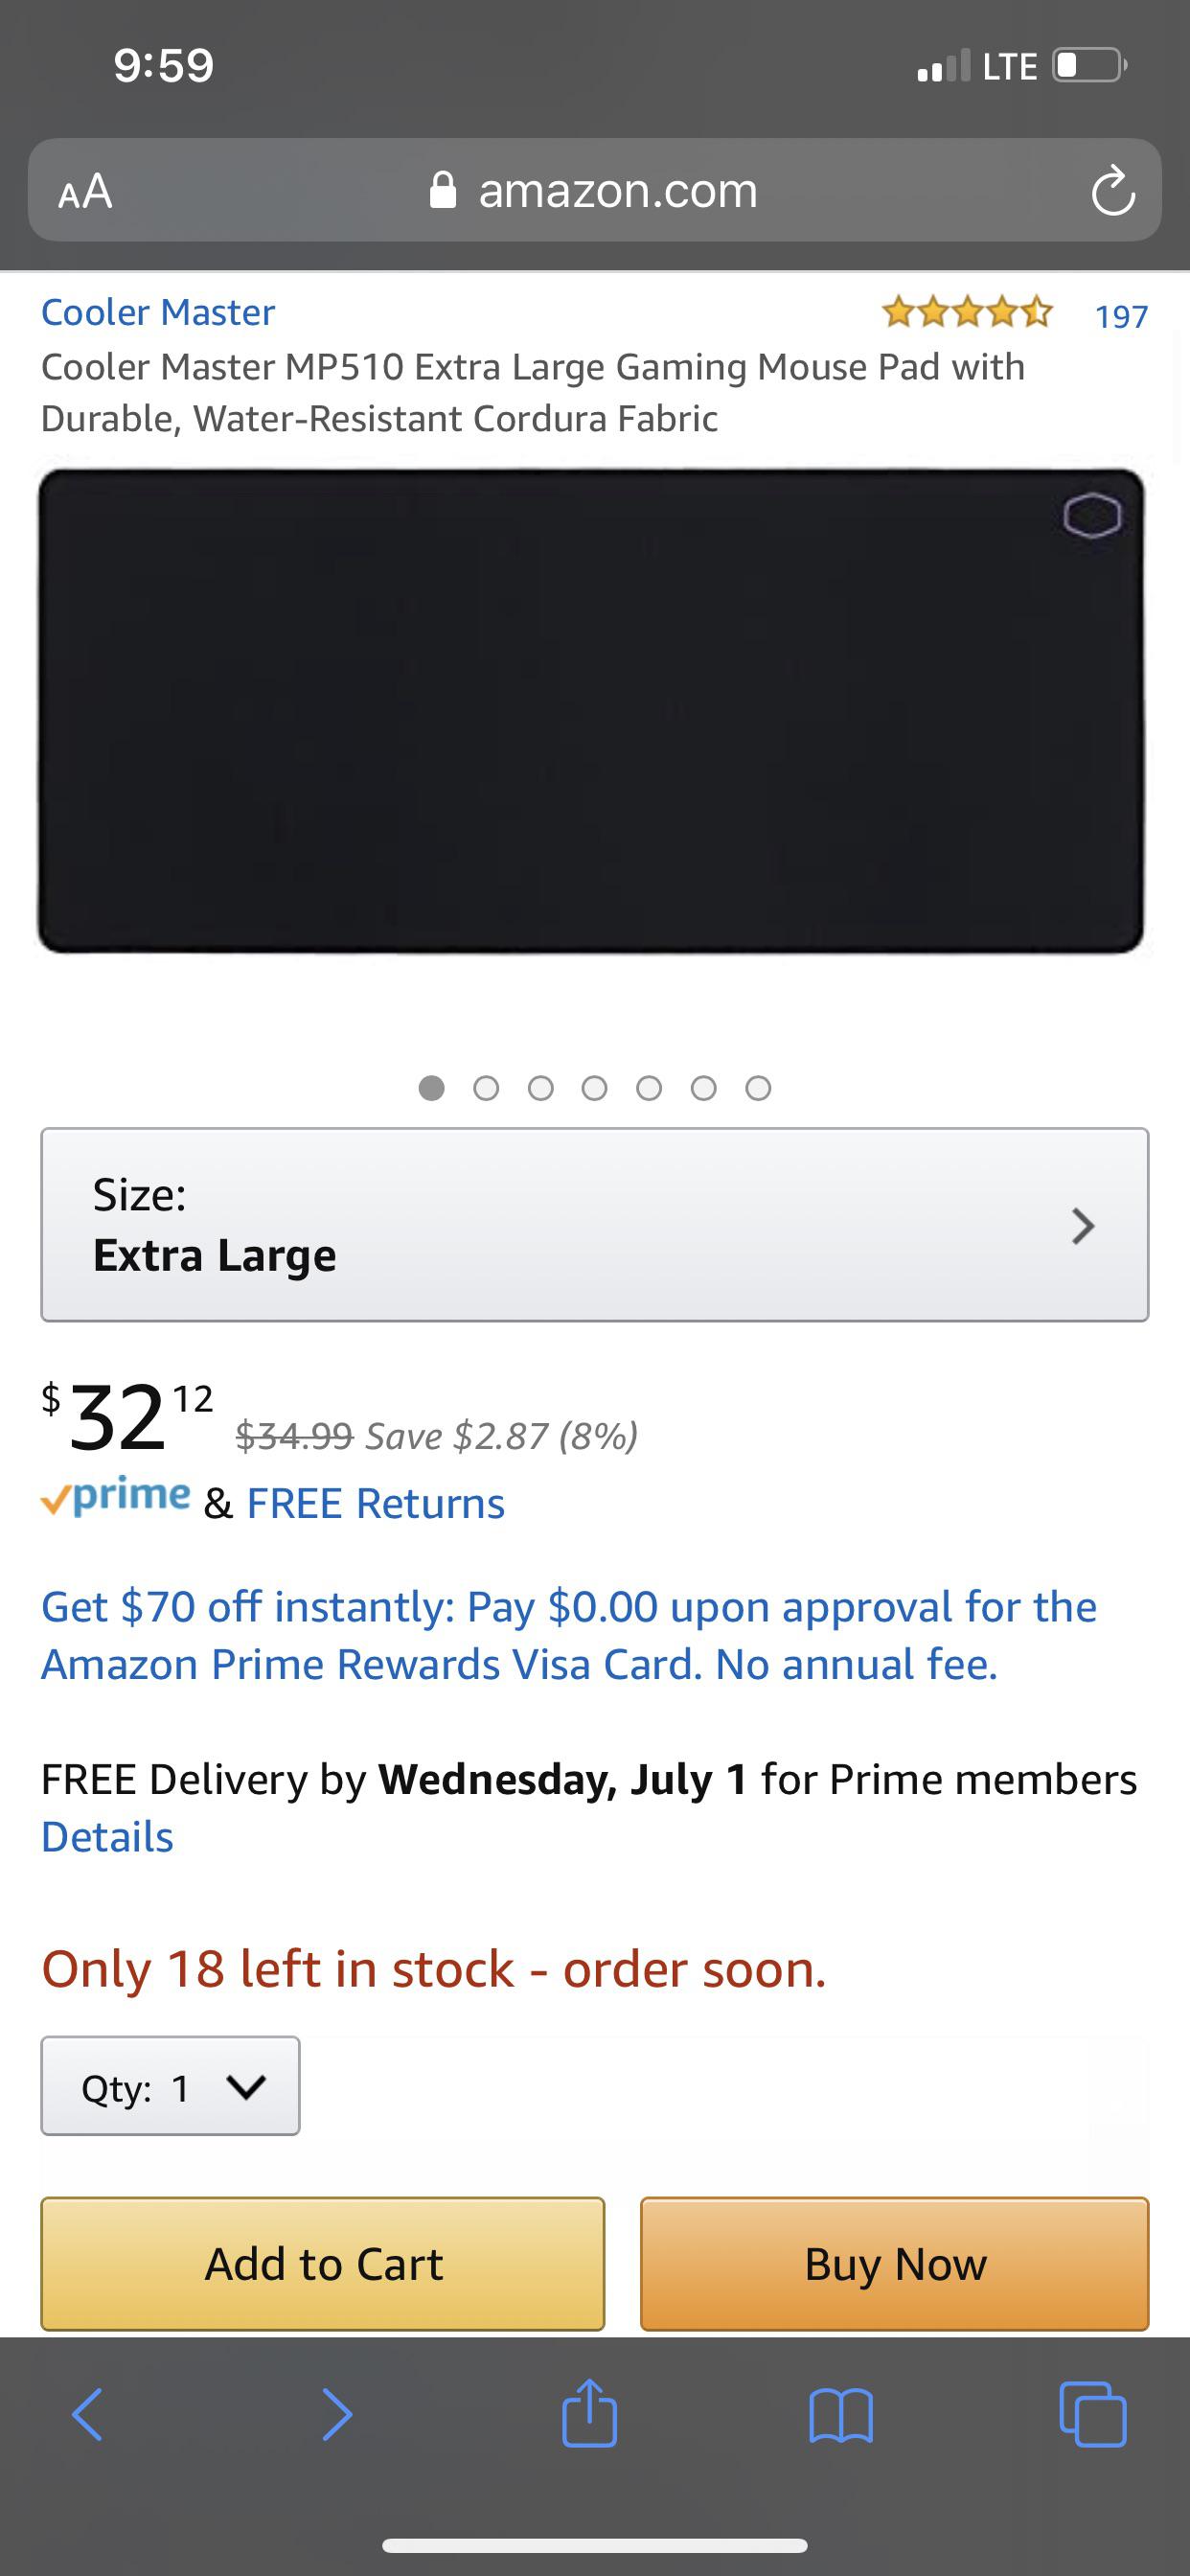Tap the address bar showing amazon.com
The image size is (1190, 2576).
pos(618,190)
